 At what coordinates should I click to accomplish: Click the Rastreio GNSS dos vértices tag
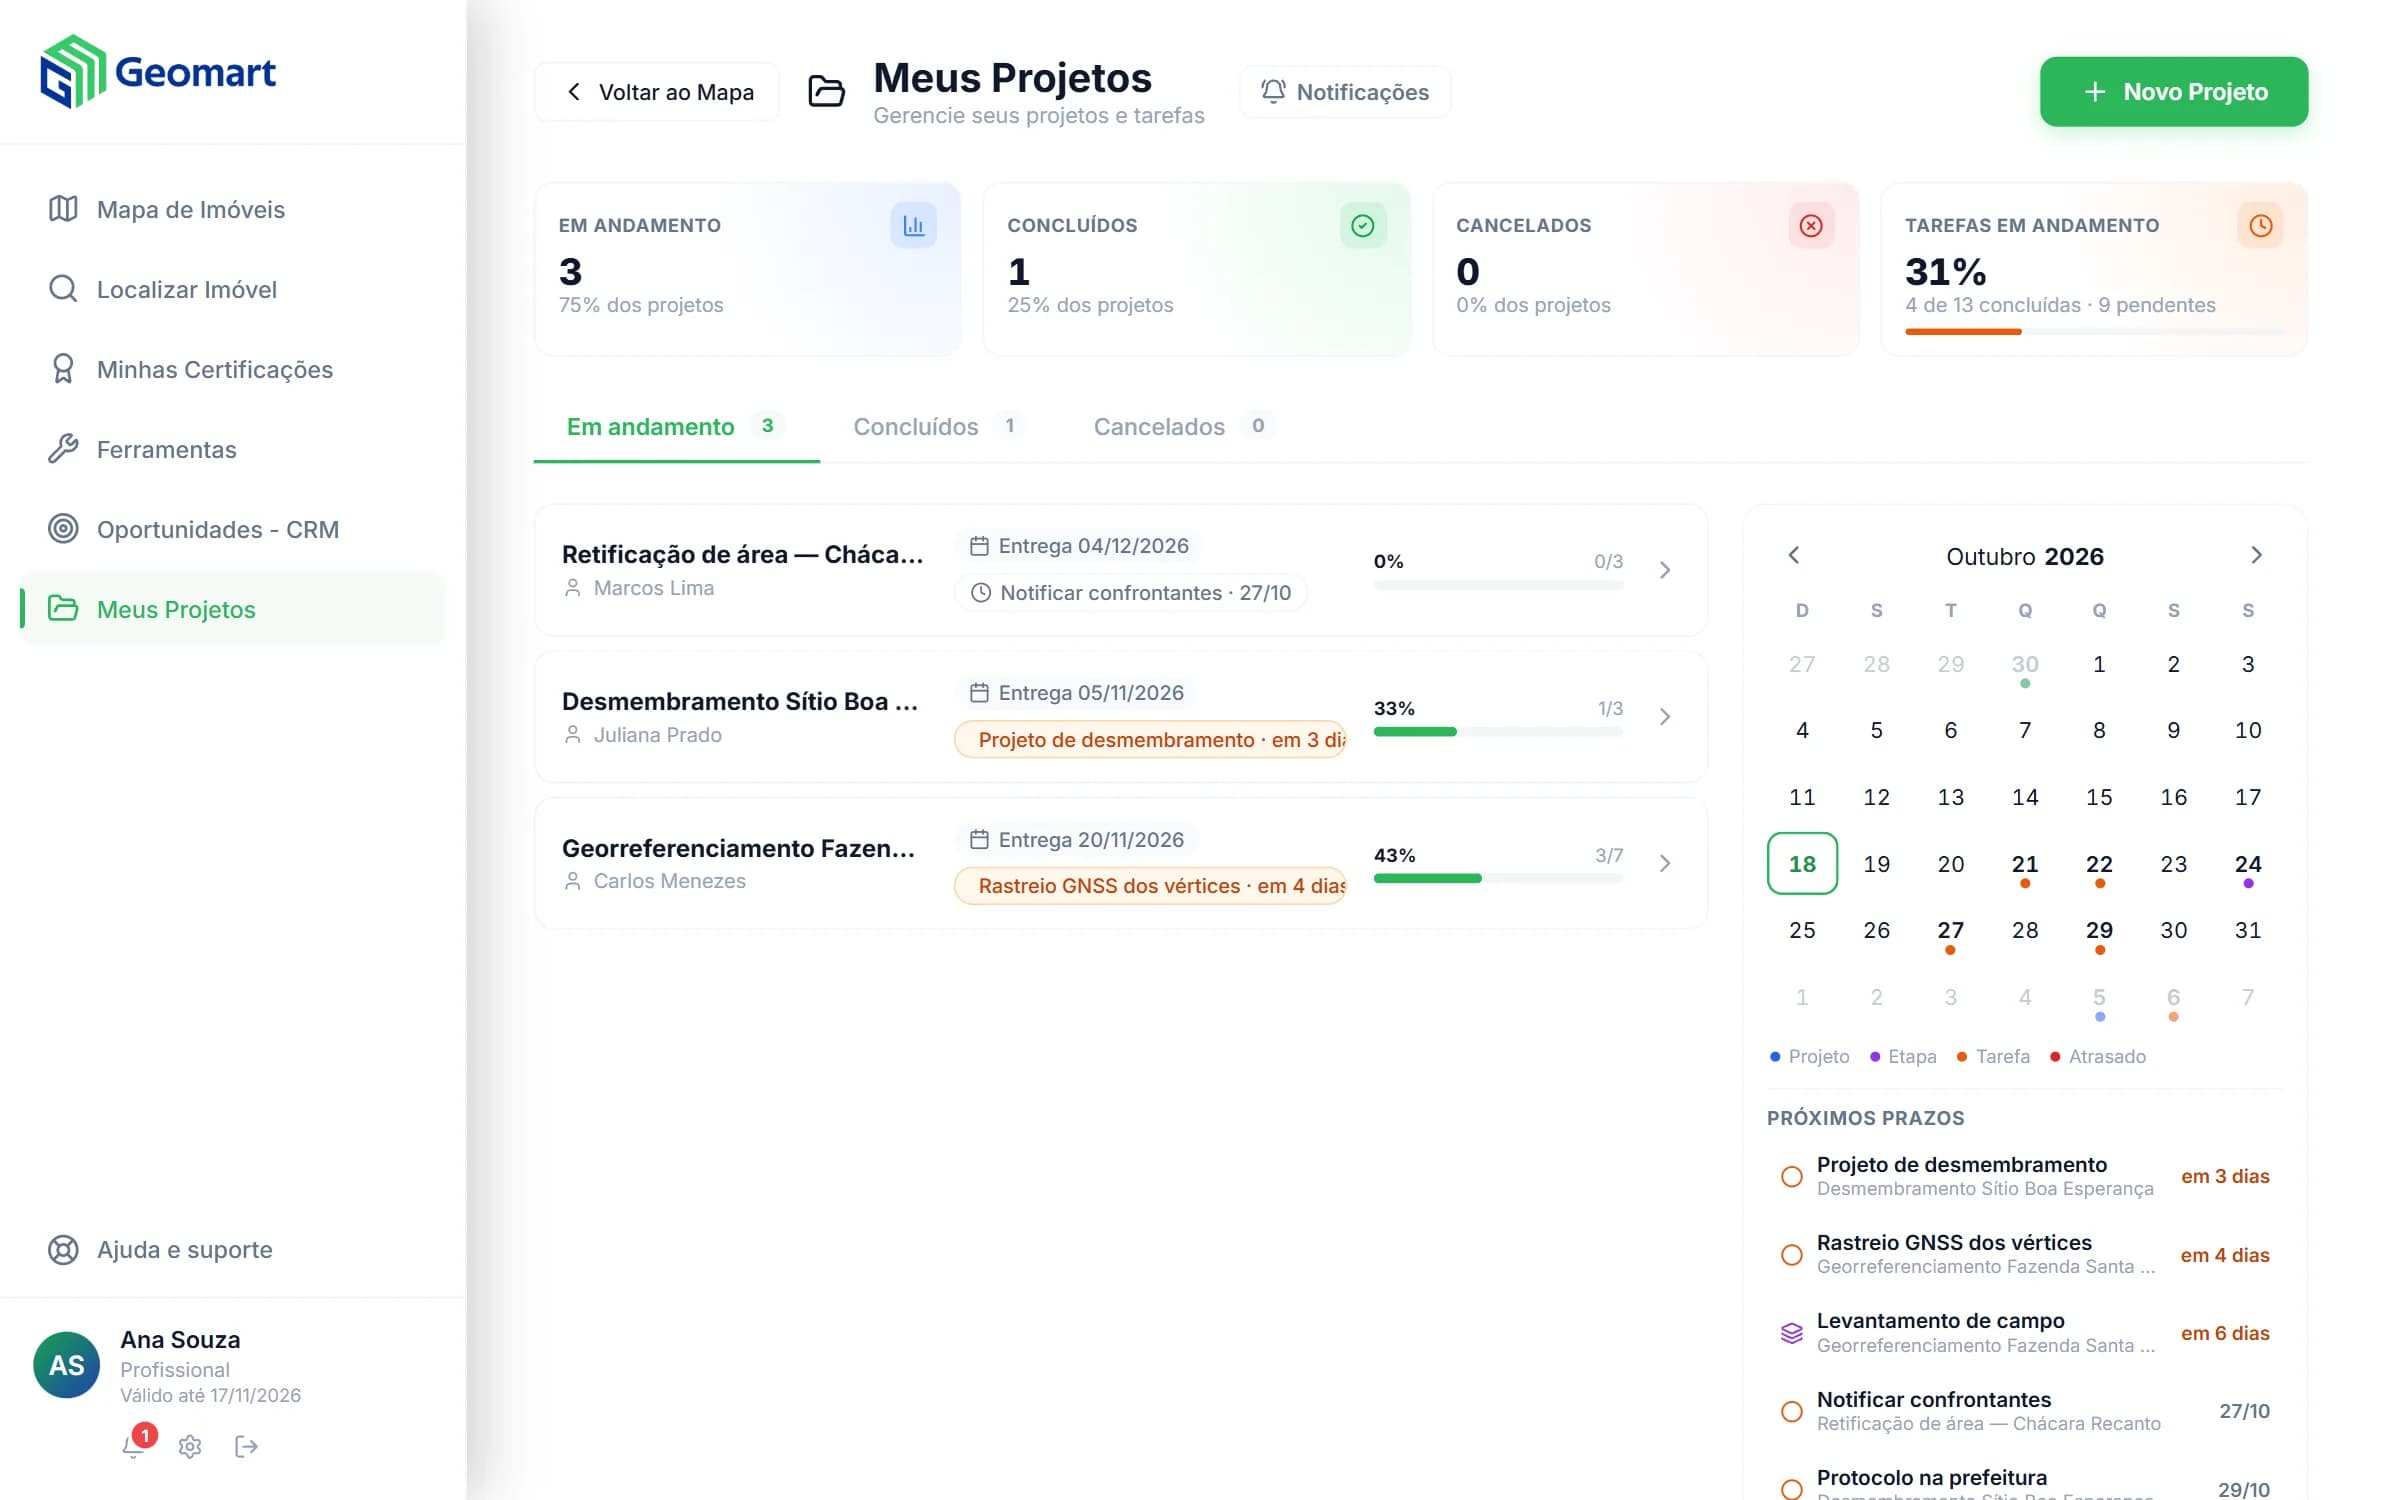point(1150,886)
